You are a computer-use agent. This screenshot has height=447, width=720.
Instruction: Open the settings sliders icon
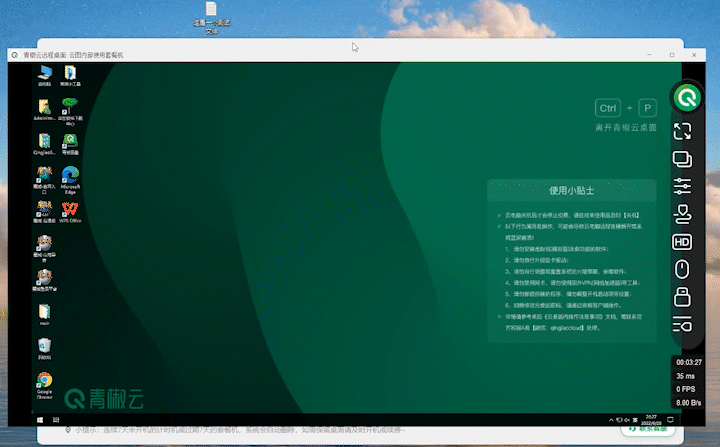point(682,187)
